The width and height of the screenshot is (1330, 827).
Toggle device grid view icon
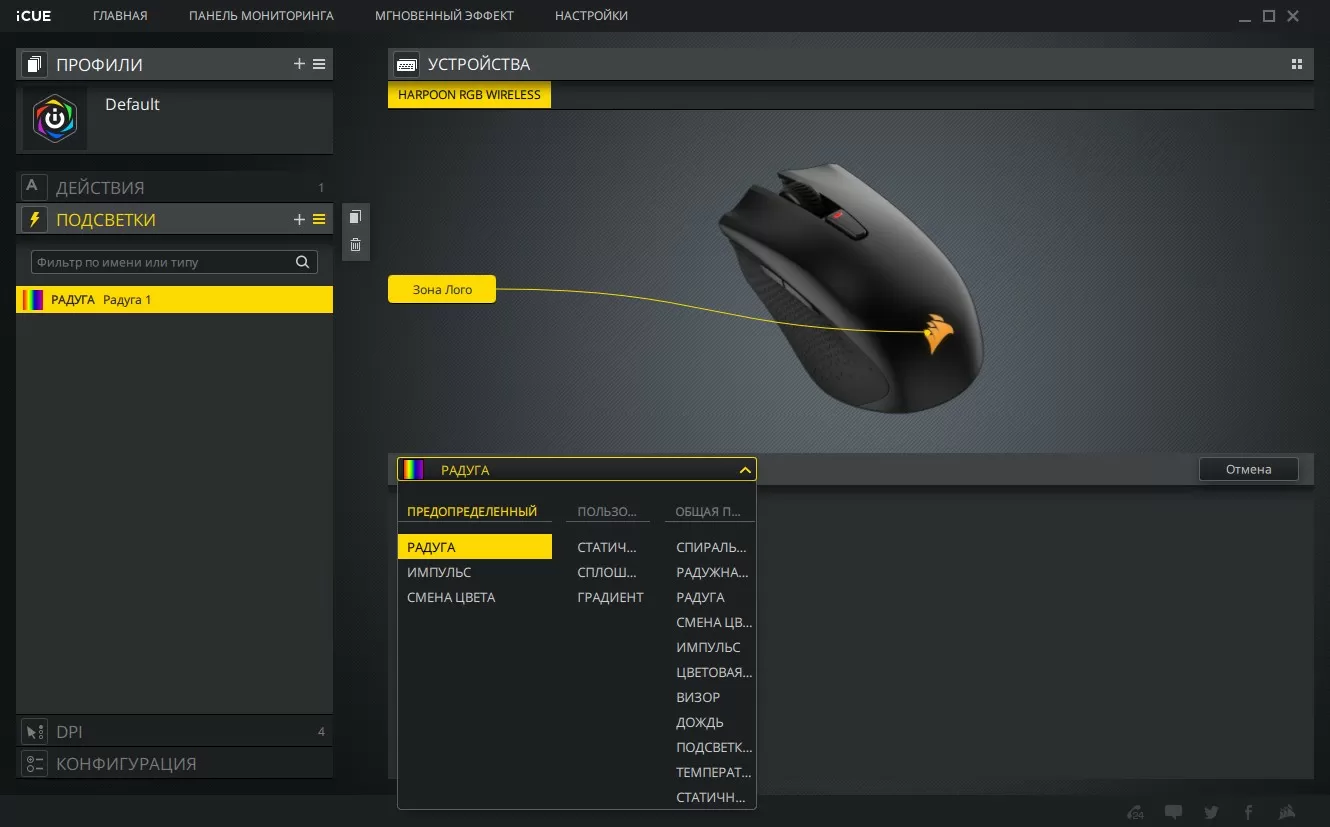point(1297,64)
